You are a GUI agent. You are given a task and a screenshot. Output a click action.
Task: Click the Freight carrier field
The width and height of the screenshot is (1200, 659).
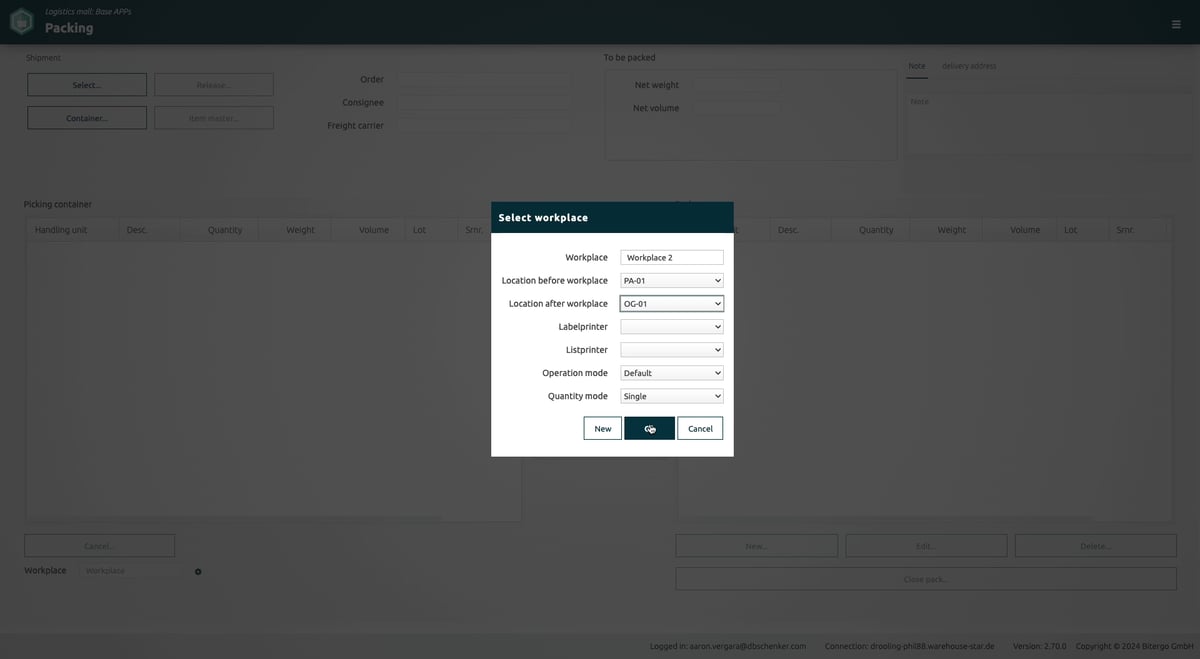484,126
